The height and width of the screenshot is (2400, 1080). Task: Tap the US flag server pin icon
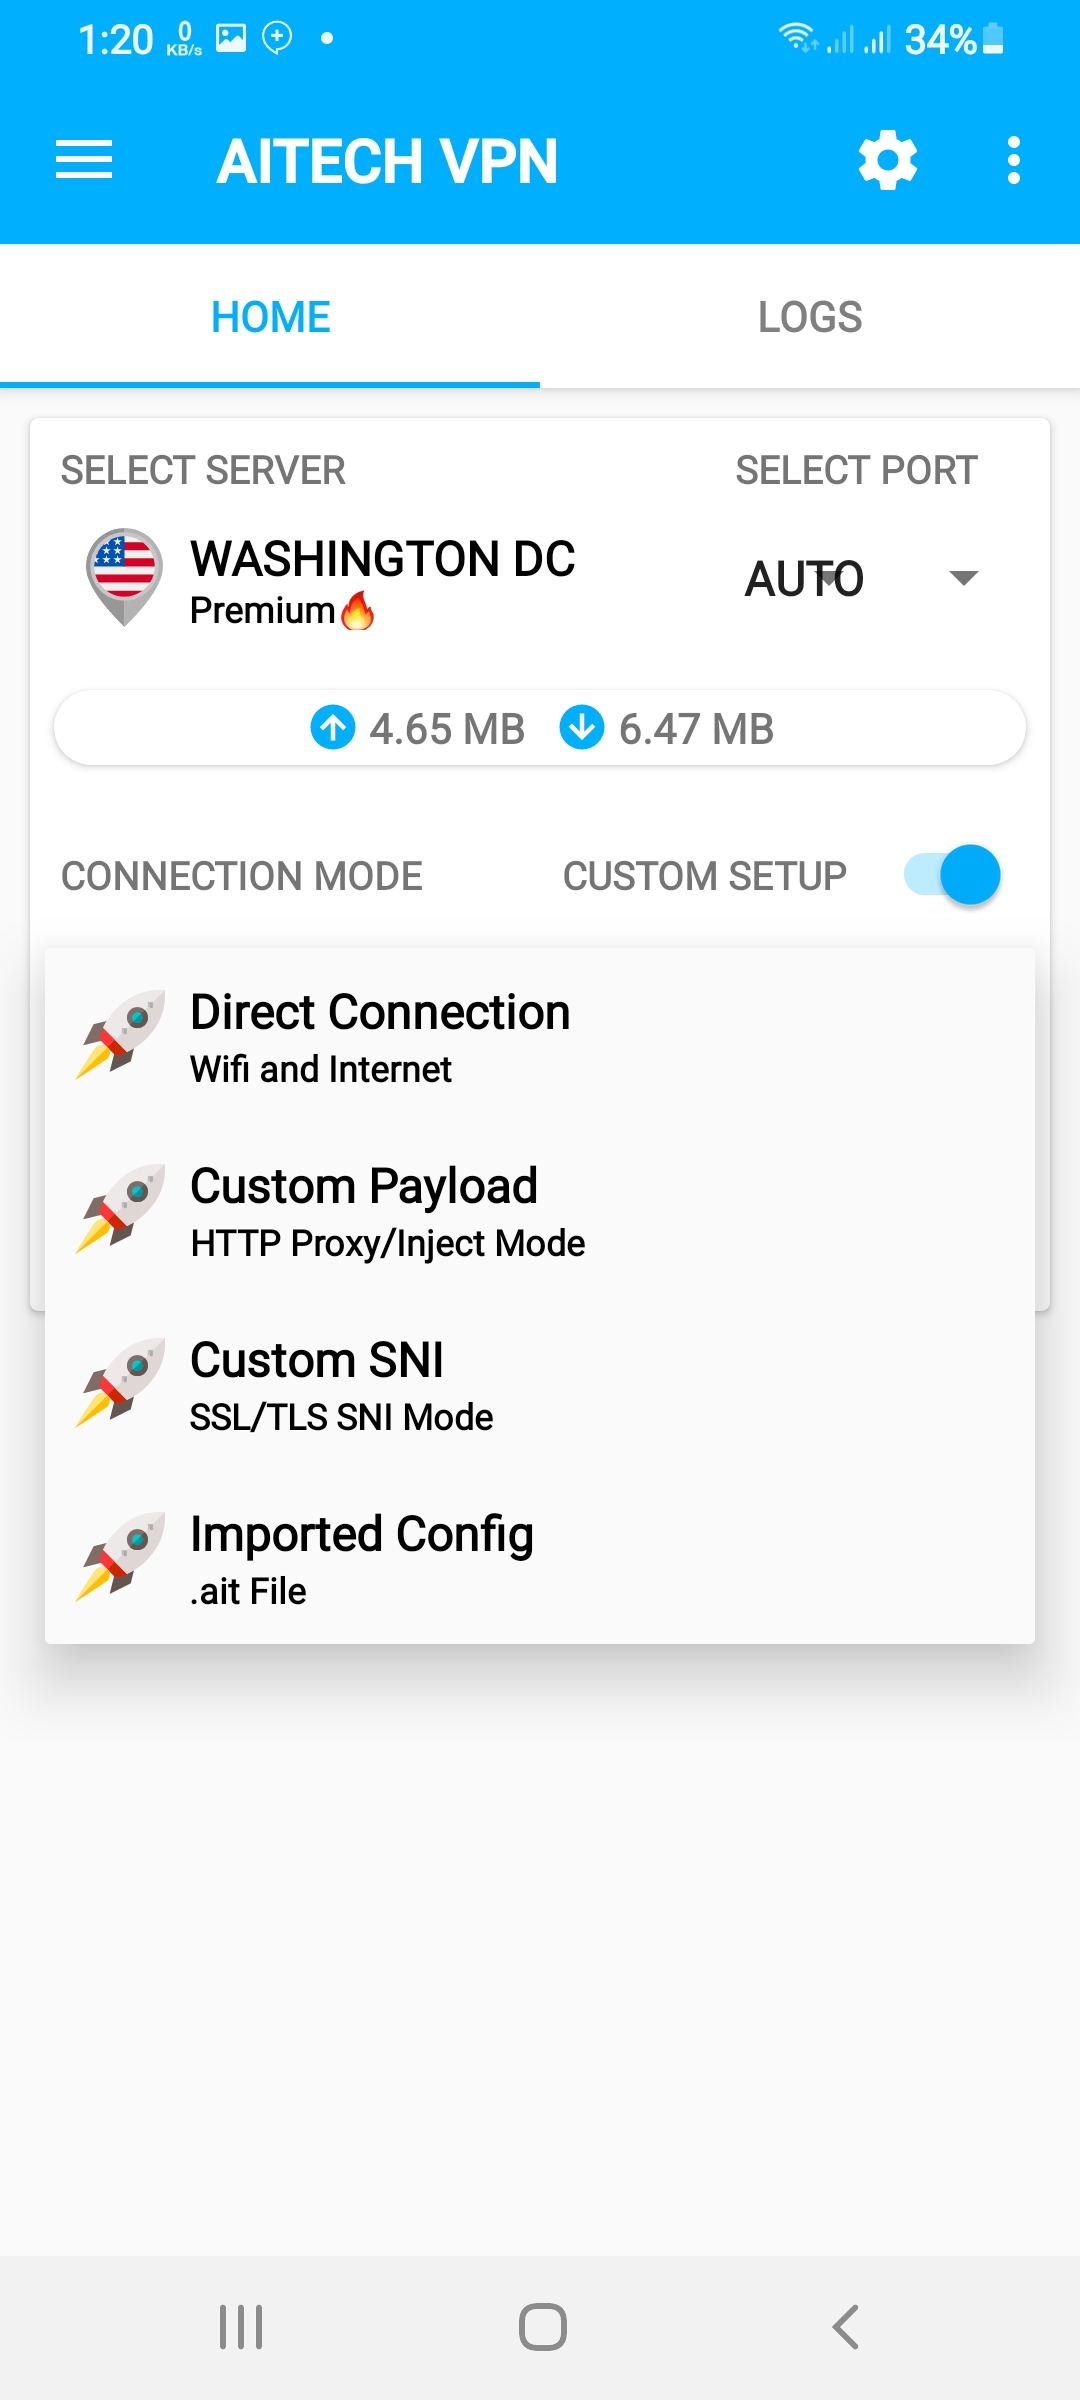coord(124,576)
